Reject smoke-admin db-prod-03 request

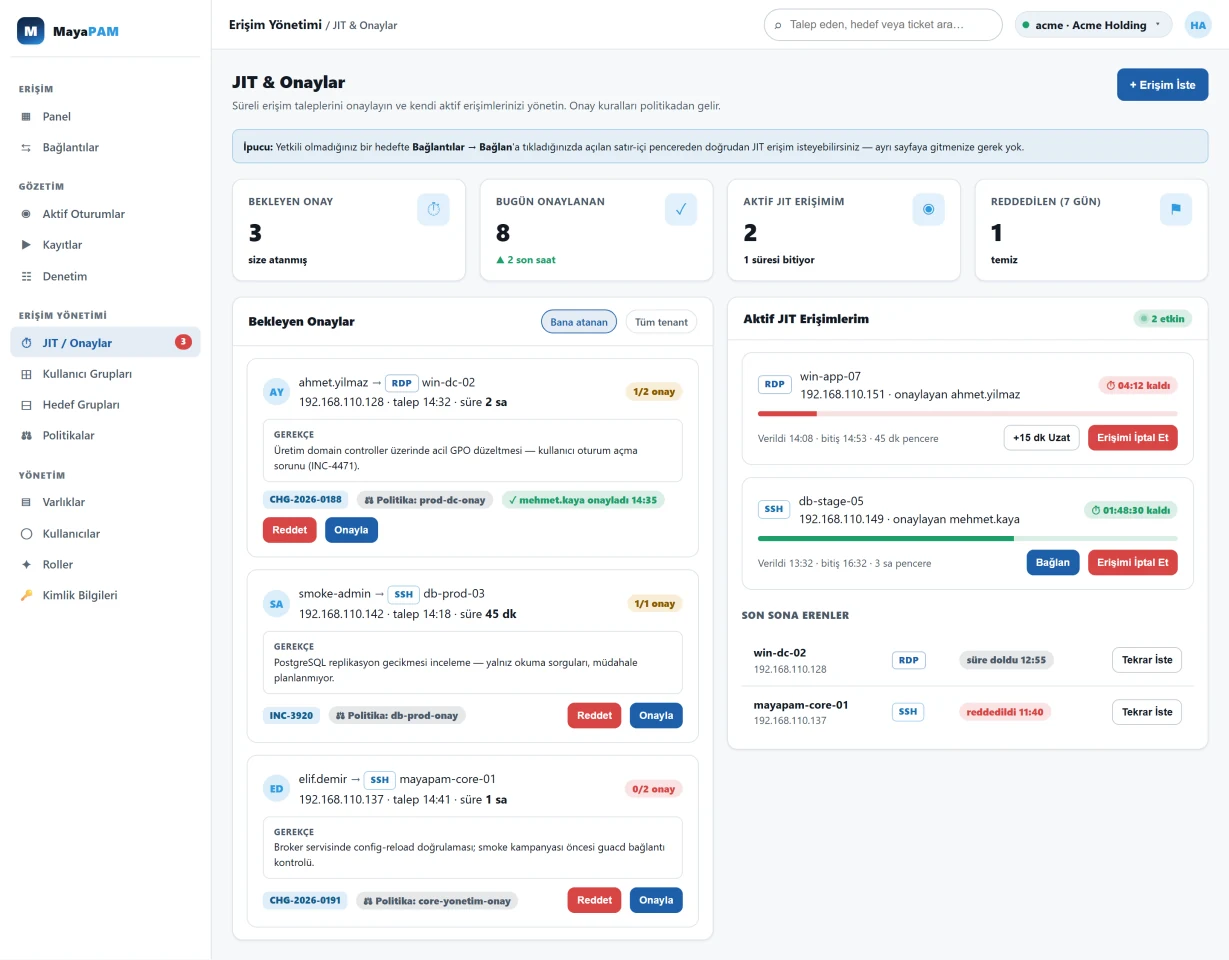(x=594, y=715)
